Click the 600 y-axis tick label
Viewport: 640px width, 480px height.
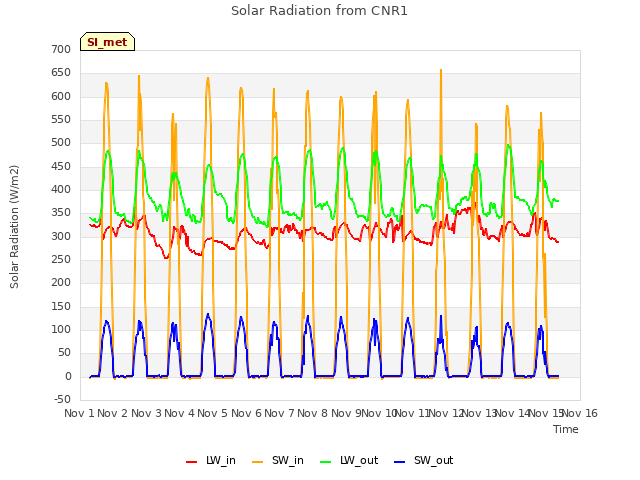61,96
